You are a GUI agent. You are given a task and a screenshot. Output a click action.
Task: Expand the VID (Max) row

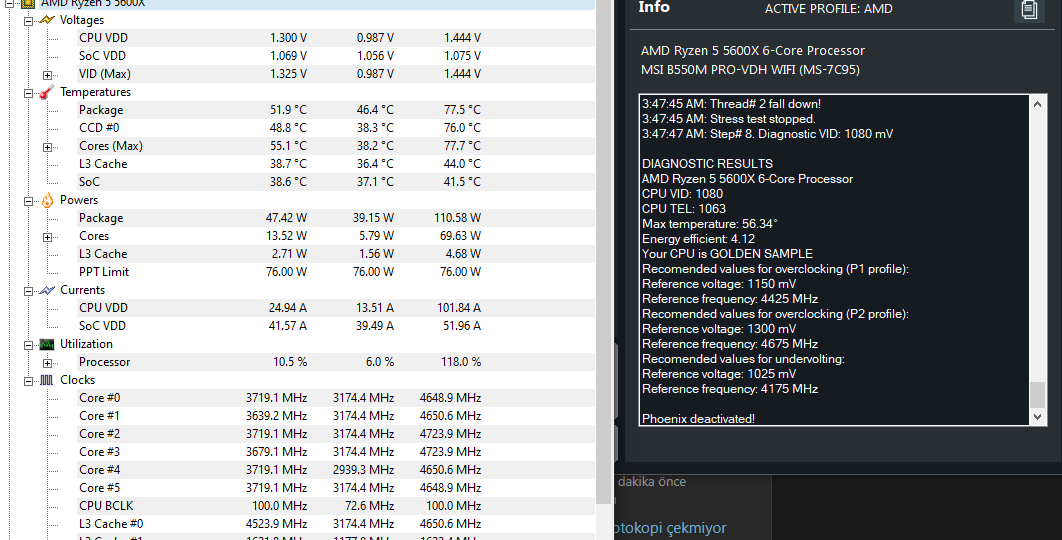coord(47,75)
